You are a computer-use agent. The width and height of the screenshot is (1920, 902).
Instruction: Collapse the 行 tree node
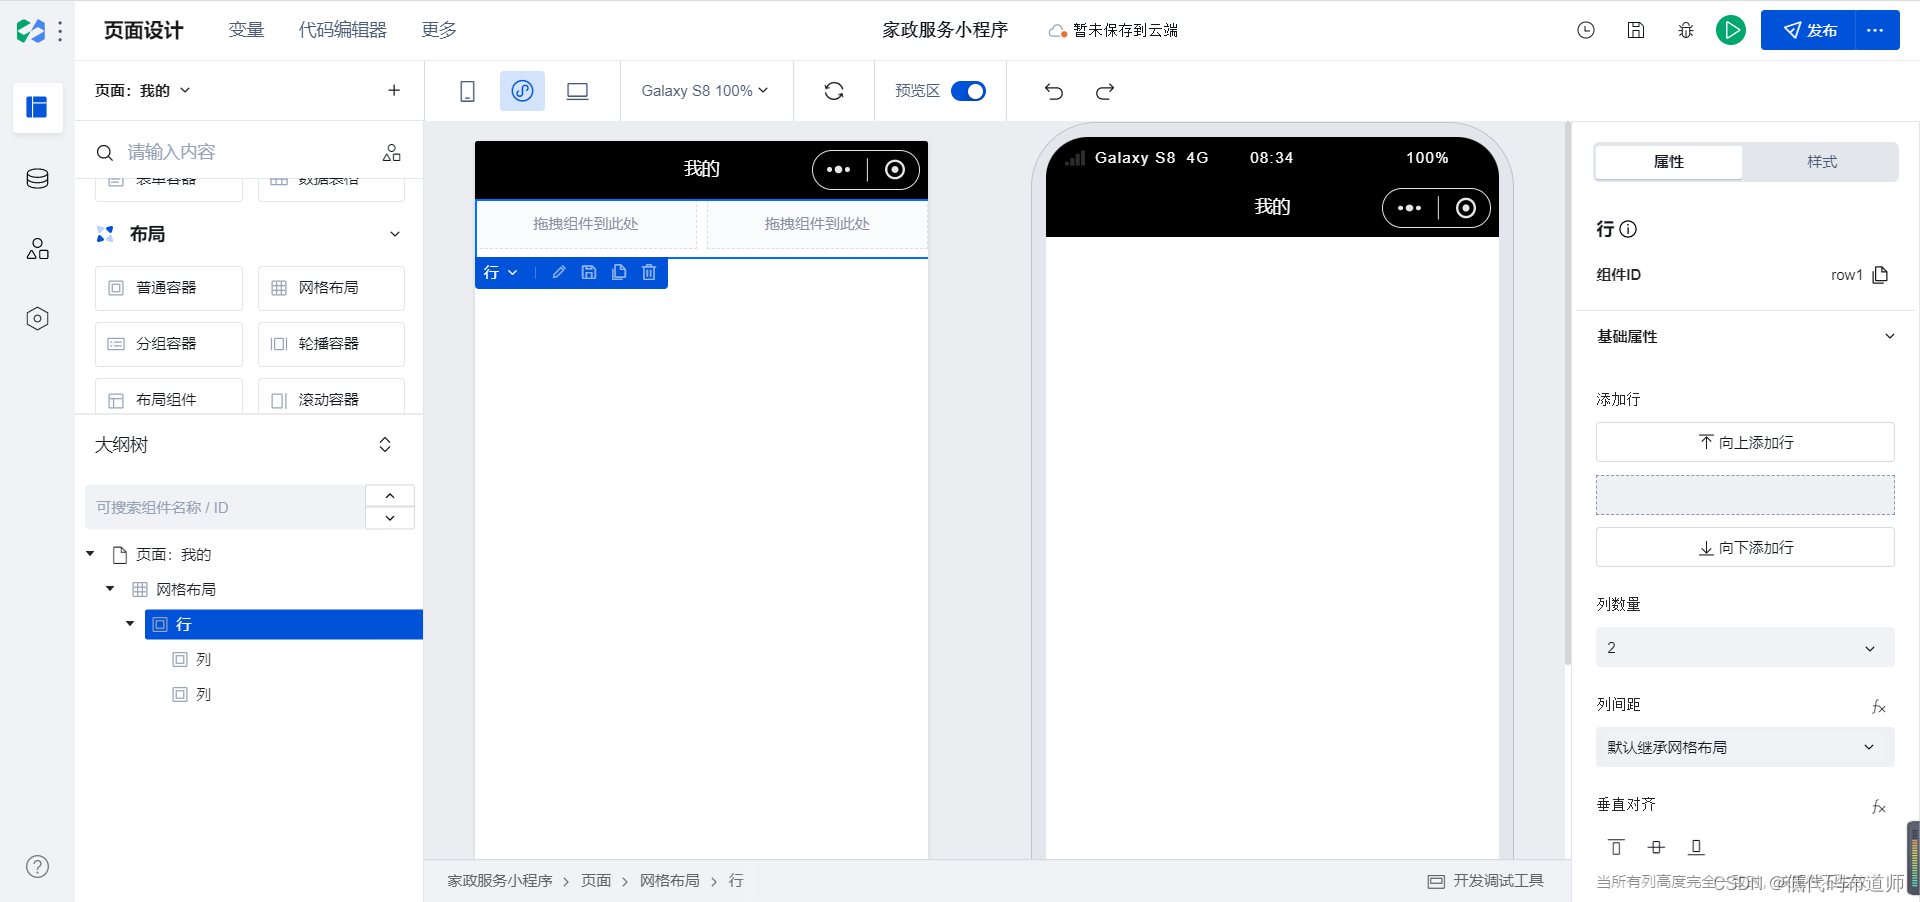pos(130,624)
